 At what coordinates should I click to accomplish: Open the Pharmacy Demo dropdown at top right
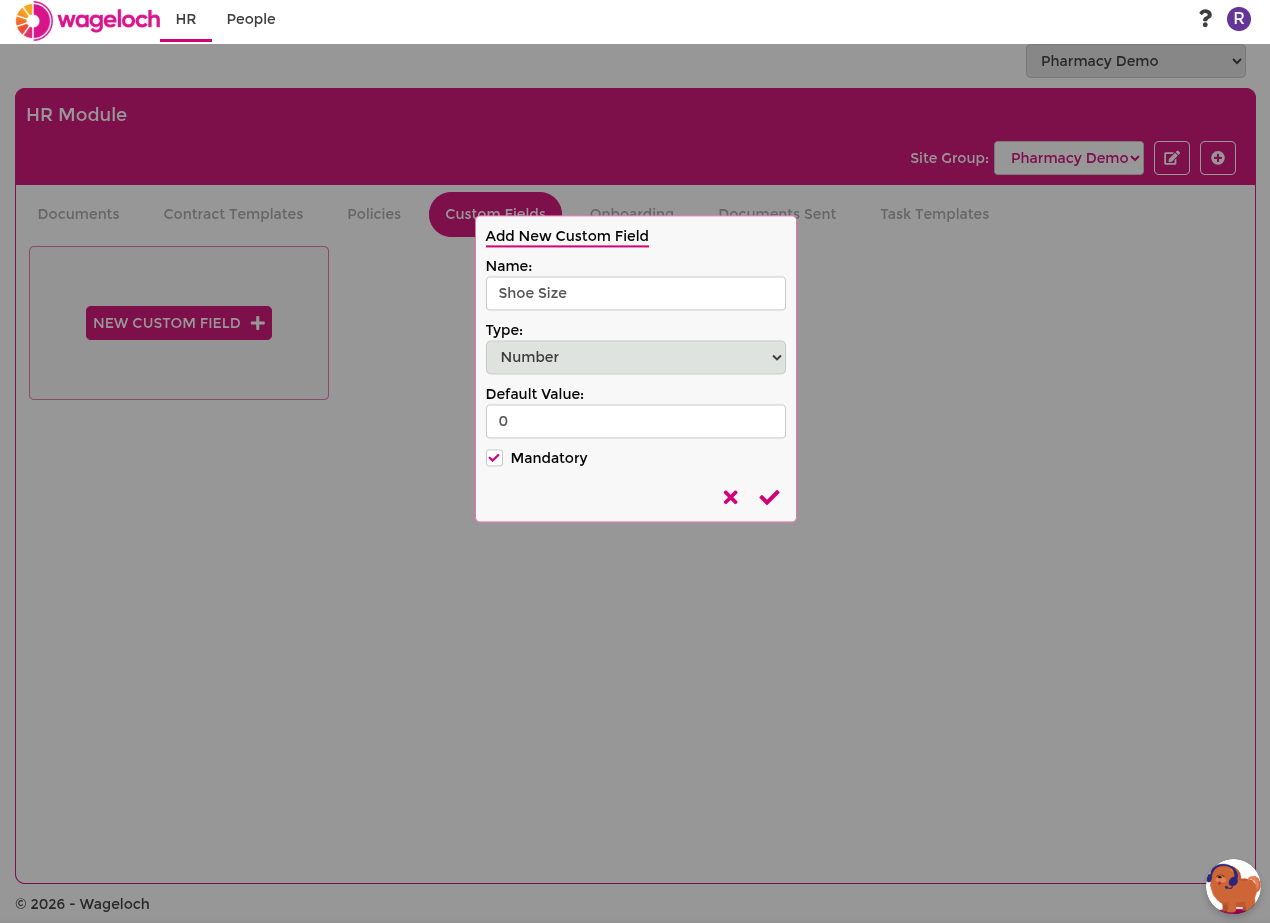click(x=1136, y=61)
